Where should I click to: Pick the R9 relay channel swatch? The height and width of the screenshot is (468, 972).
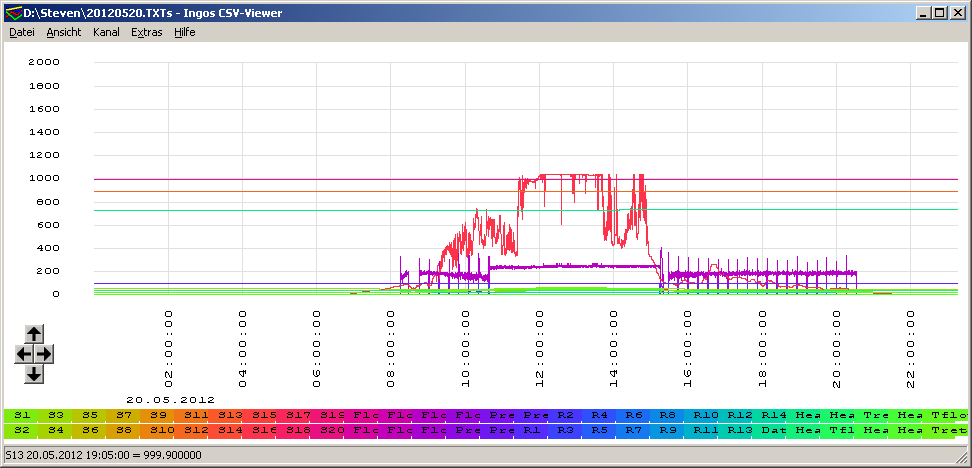point(668,430)
